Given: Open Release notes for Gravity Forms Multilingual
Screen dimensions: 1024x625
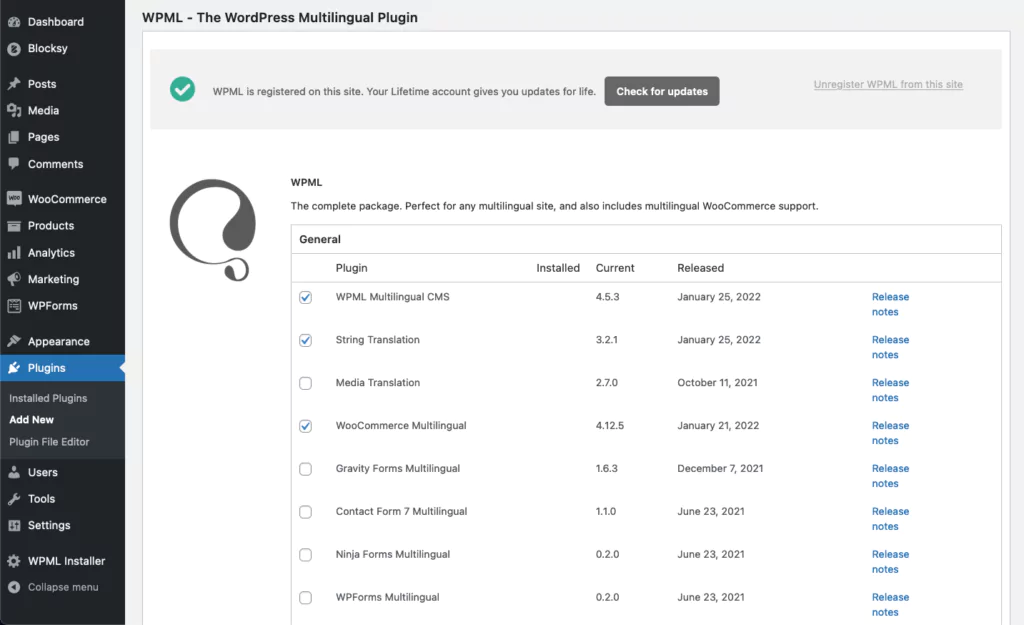Looking at the screenshot, I should tap(890, 476).
